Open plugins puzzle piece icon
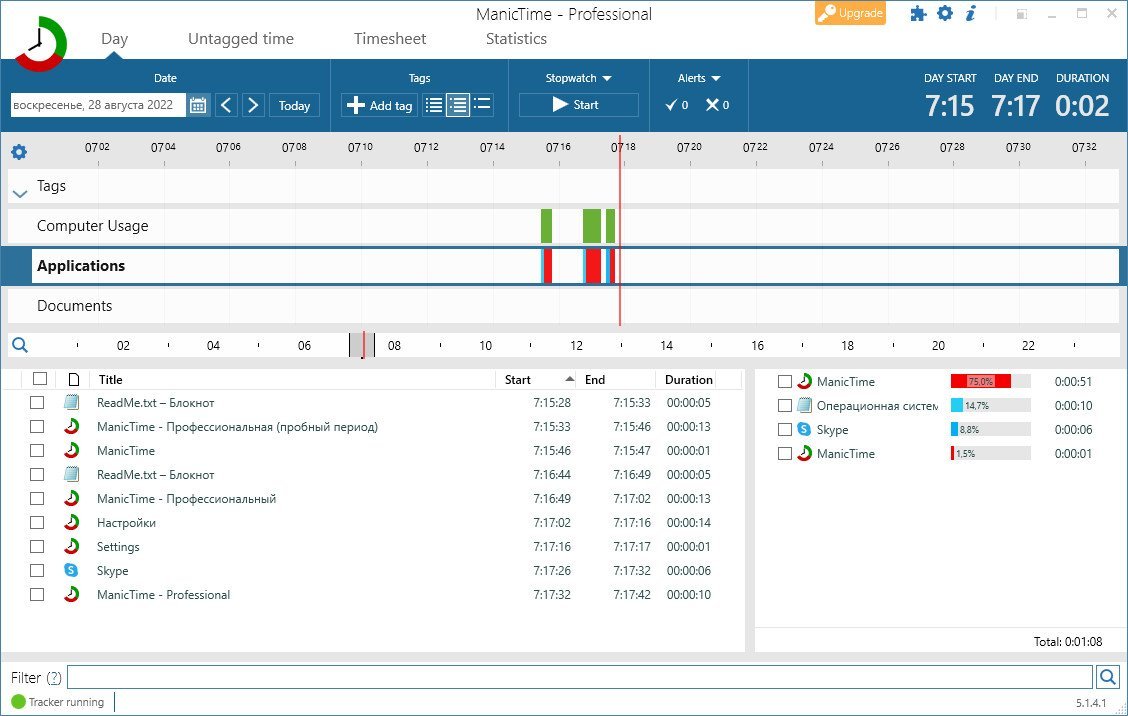The height and width of the screenshot is (716, 1128). pos(918,14)
